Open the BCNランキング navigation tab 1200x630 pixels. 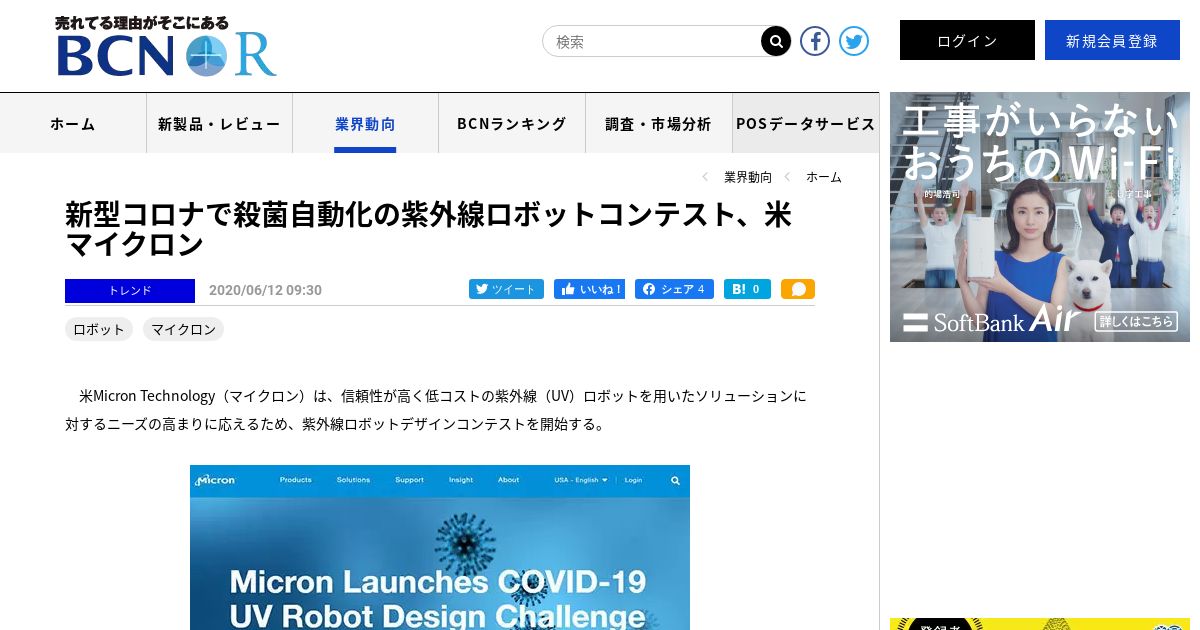[x=512, y=123]
